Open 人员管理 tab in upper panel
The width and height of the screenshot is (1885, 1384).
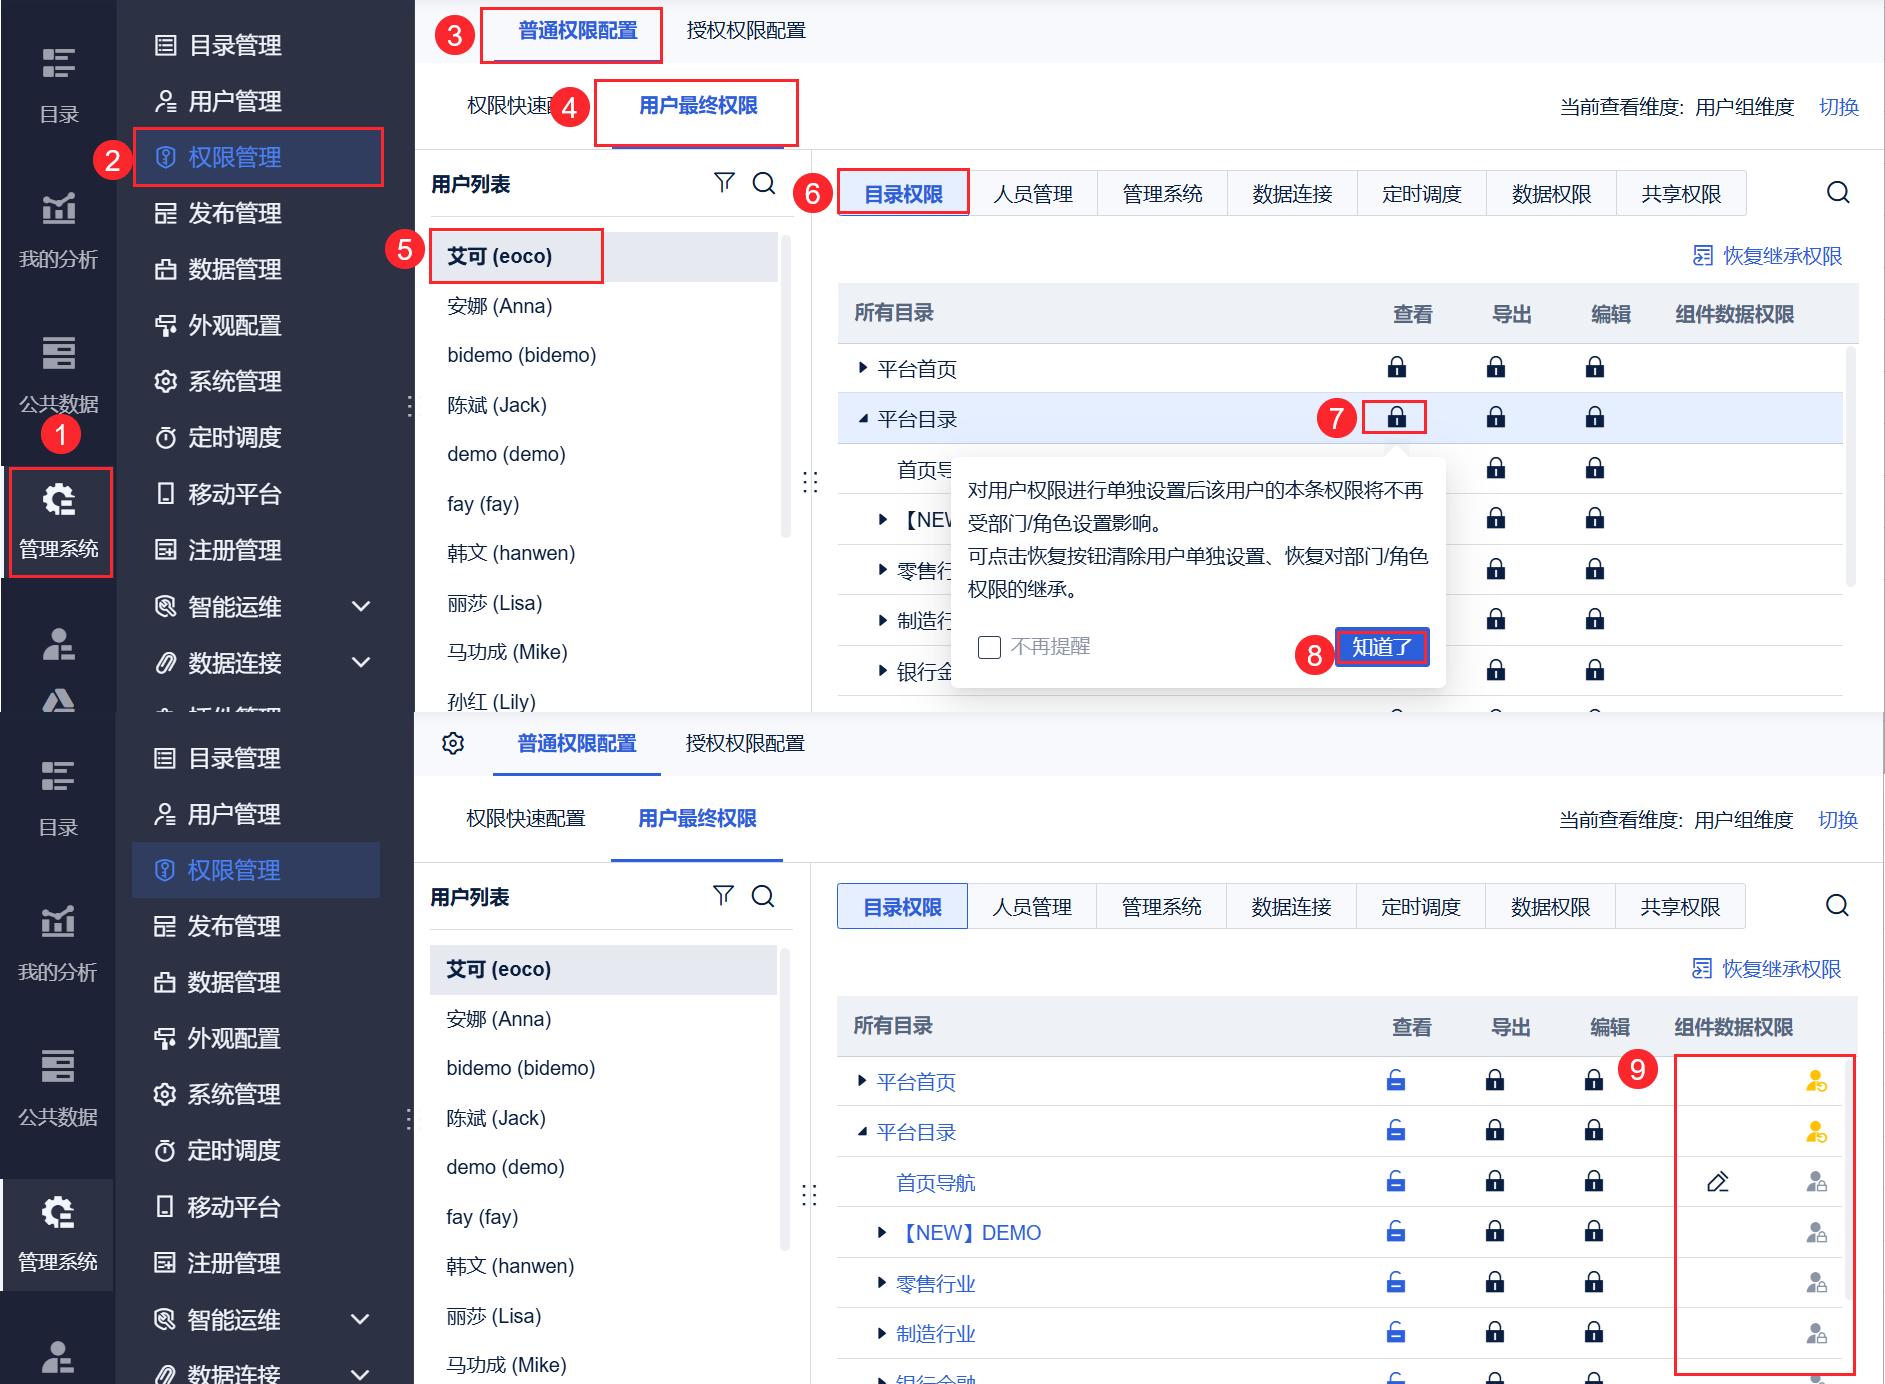[1033, 194]
